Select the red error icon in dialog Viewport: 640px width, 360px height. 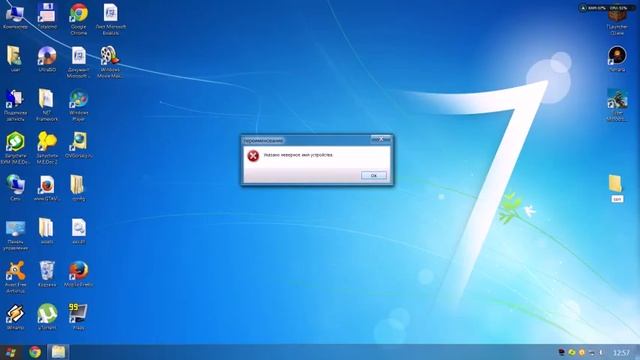(253, 156)
